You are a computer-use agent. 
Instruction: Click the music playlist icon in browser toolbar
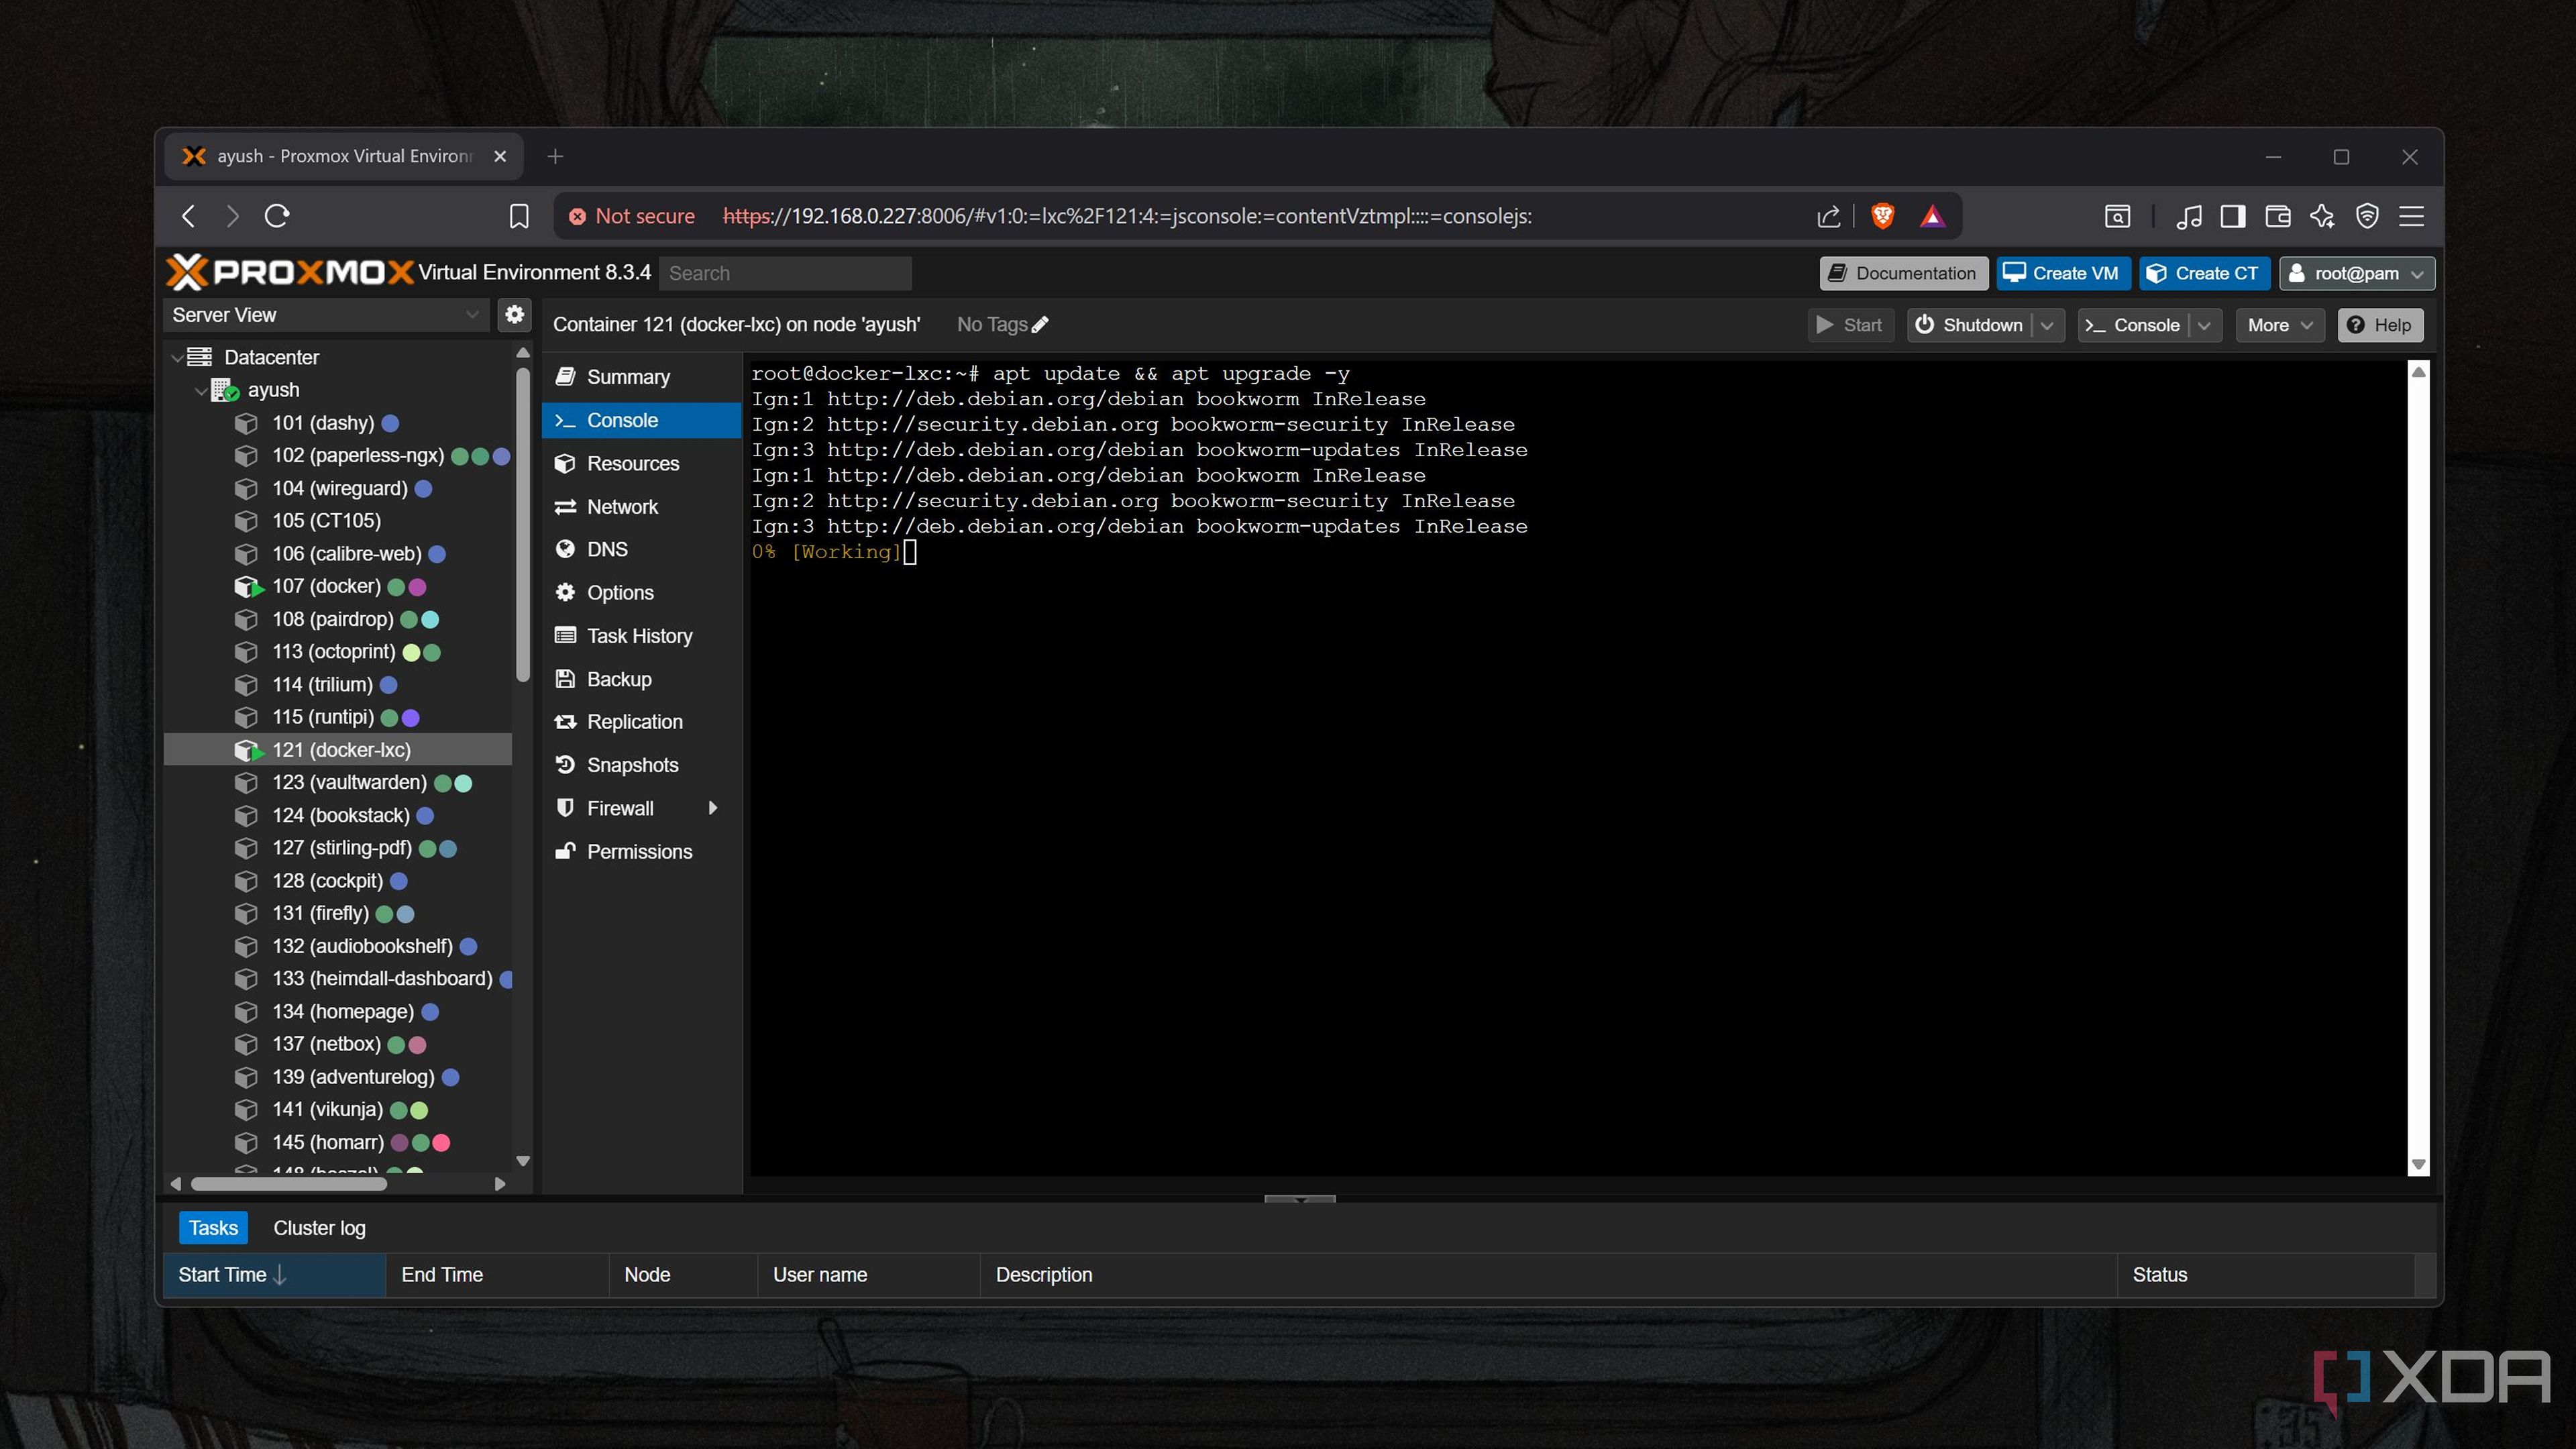(x=2189, y=216)
